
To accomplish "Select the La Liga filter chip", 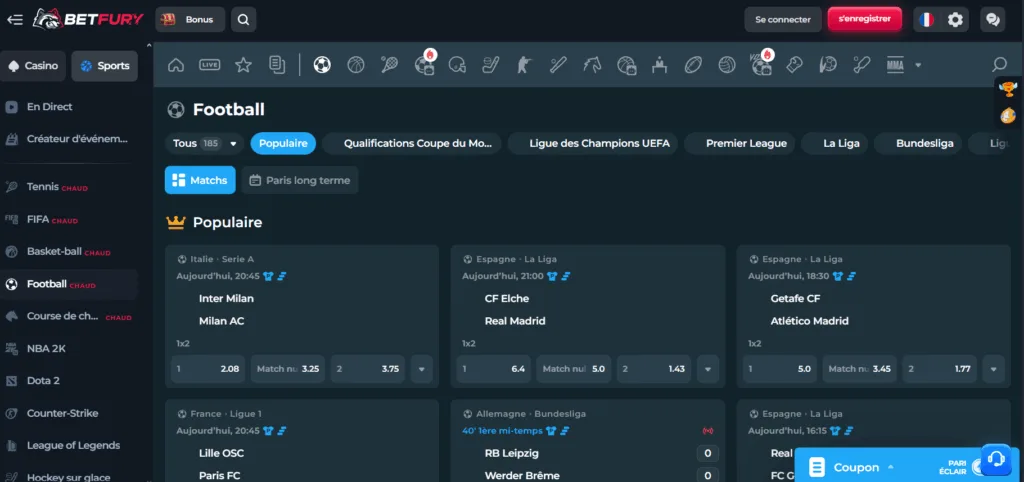I will click(835, 143).
